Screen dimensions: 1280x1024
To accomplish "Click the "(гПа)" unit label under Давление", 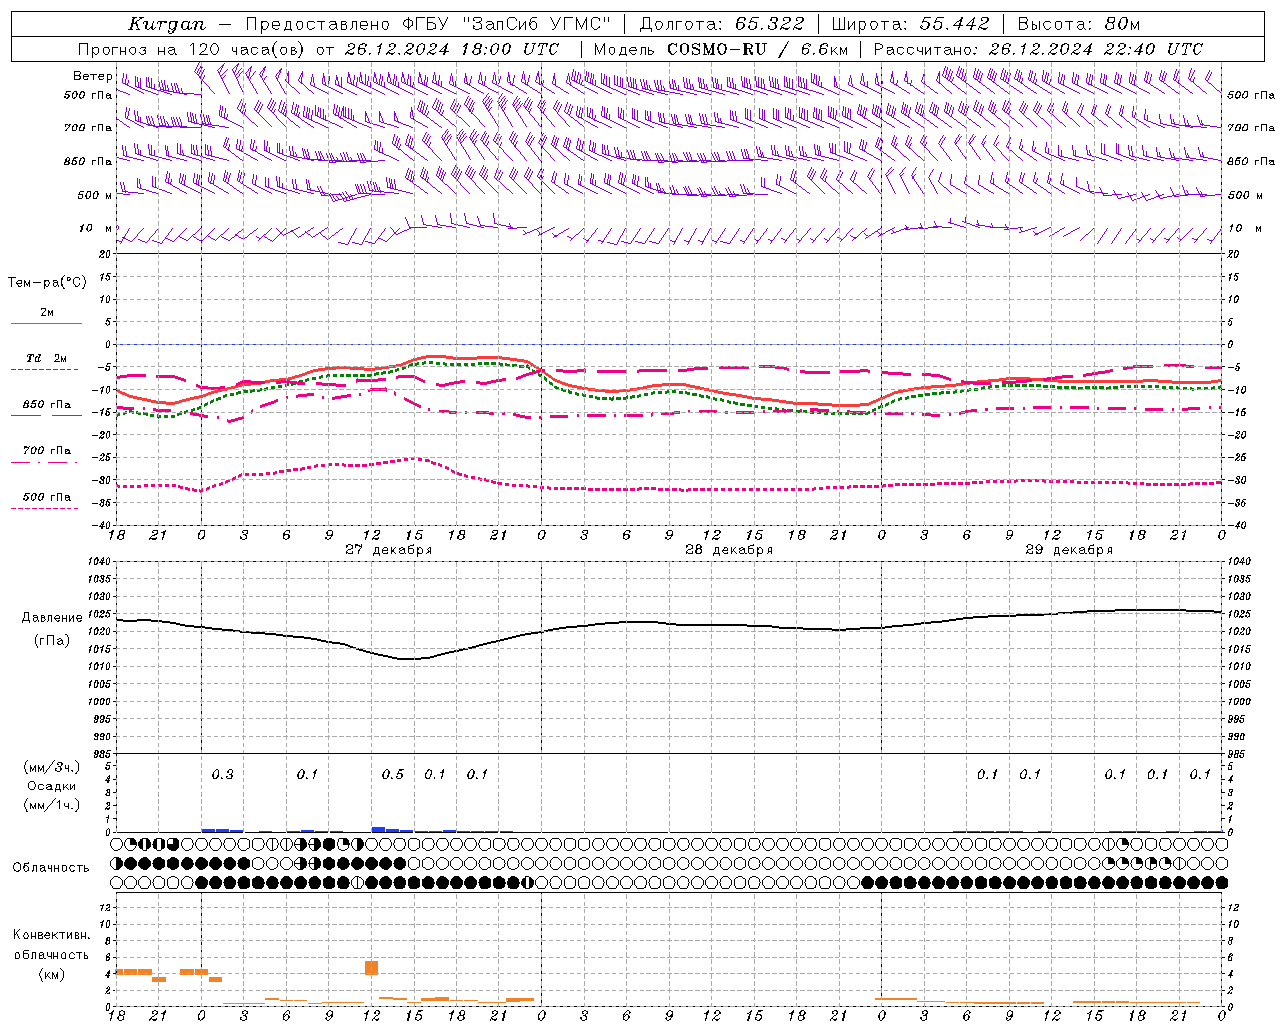I will (52, 641).
